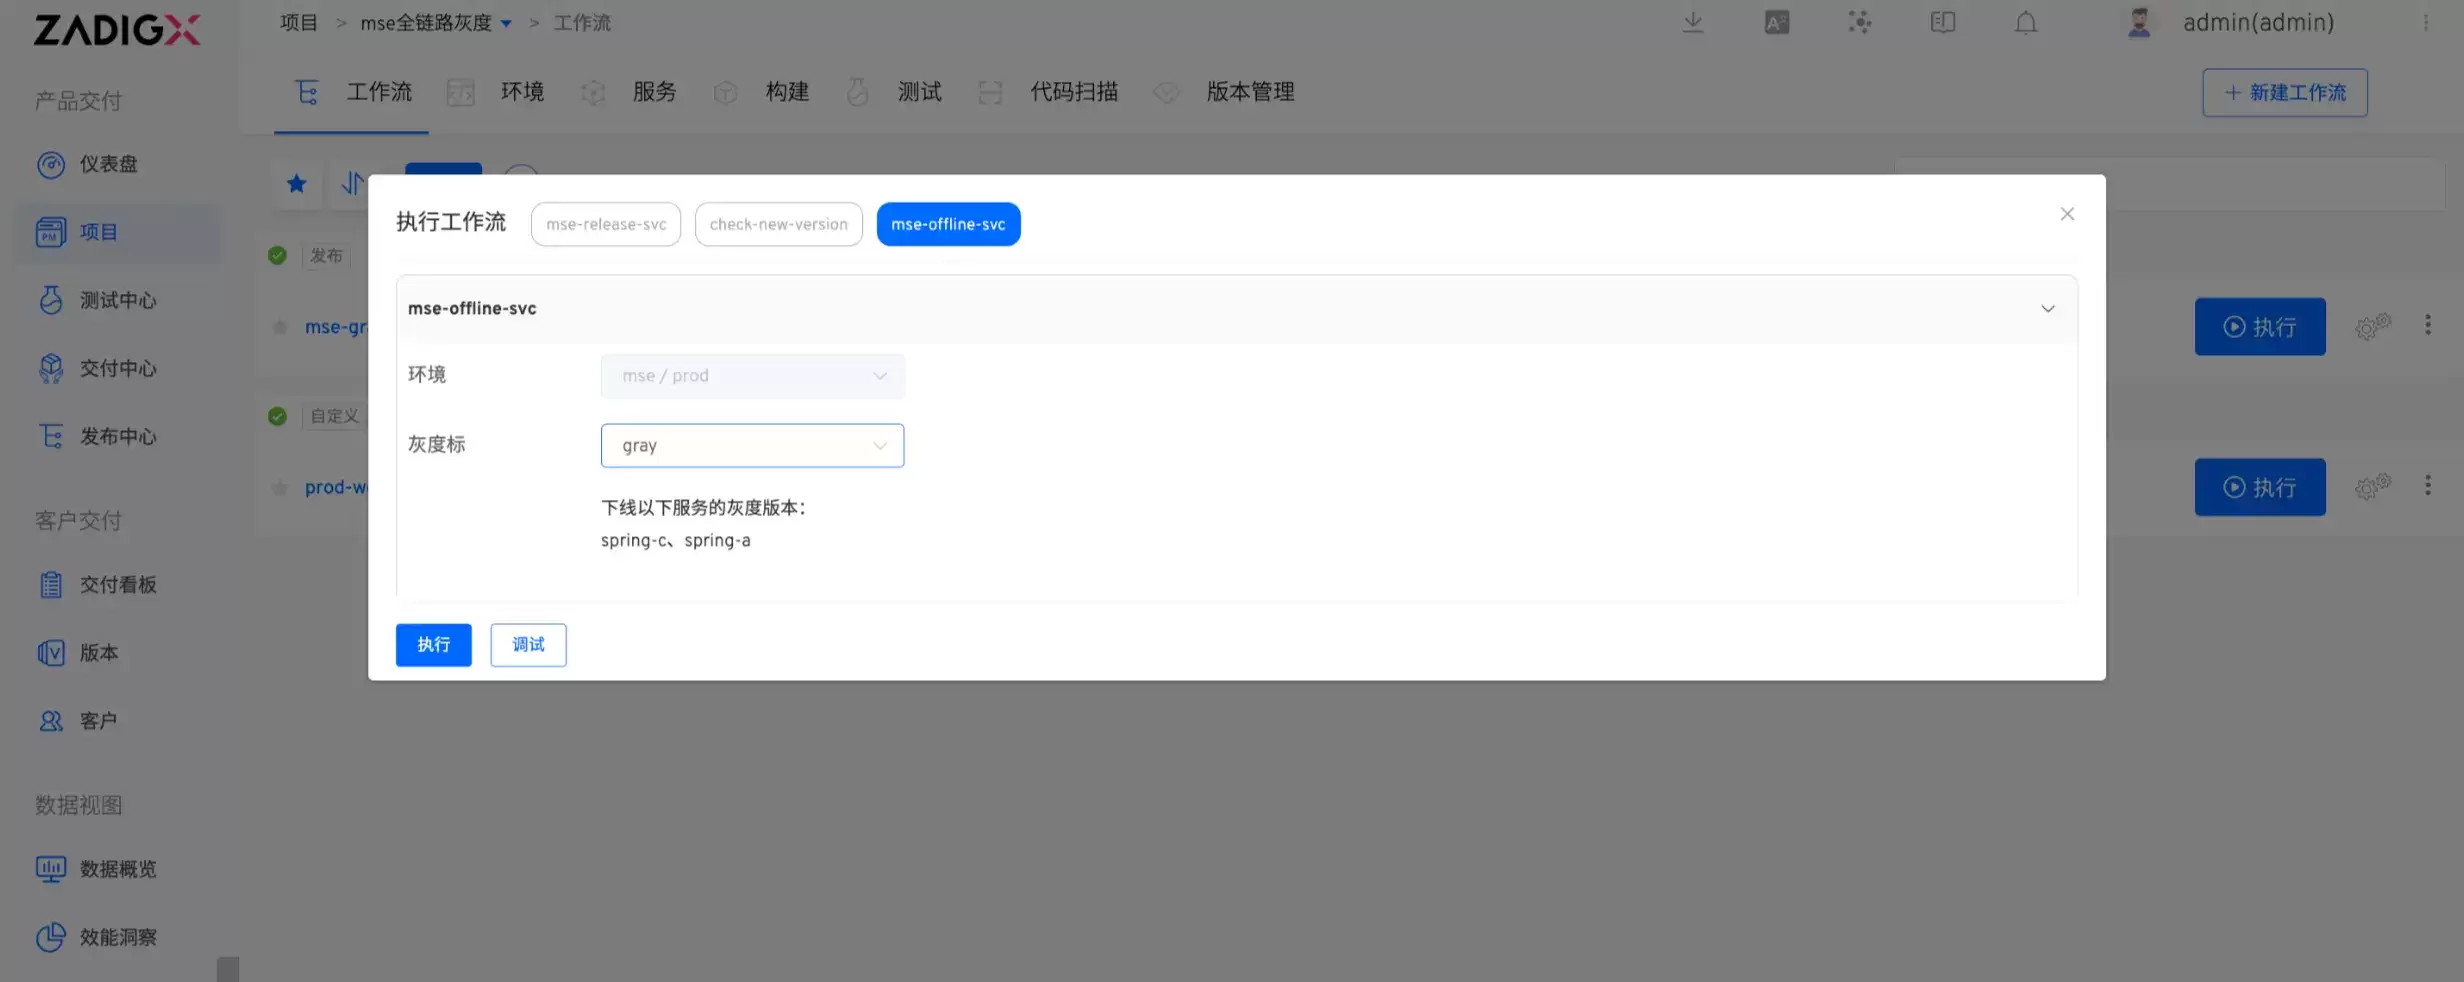Open notifications bell
Viewport: 2464px width, 982px height.
pyautogui.click(x=2025, y=22)
